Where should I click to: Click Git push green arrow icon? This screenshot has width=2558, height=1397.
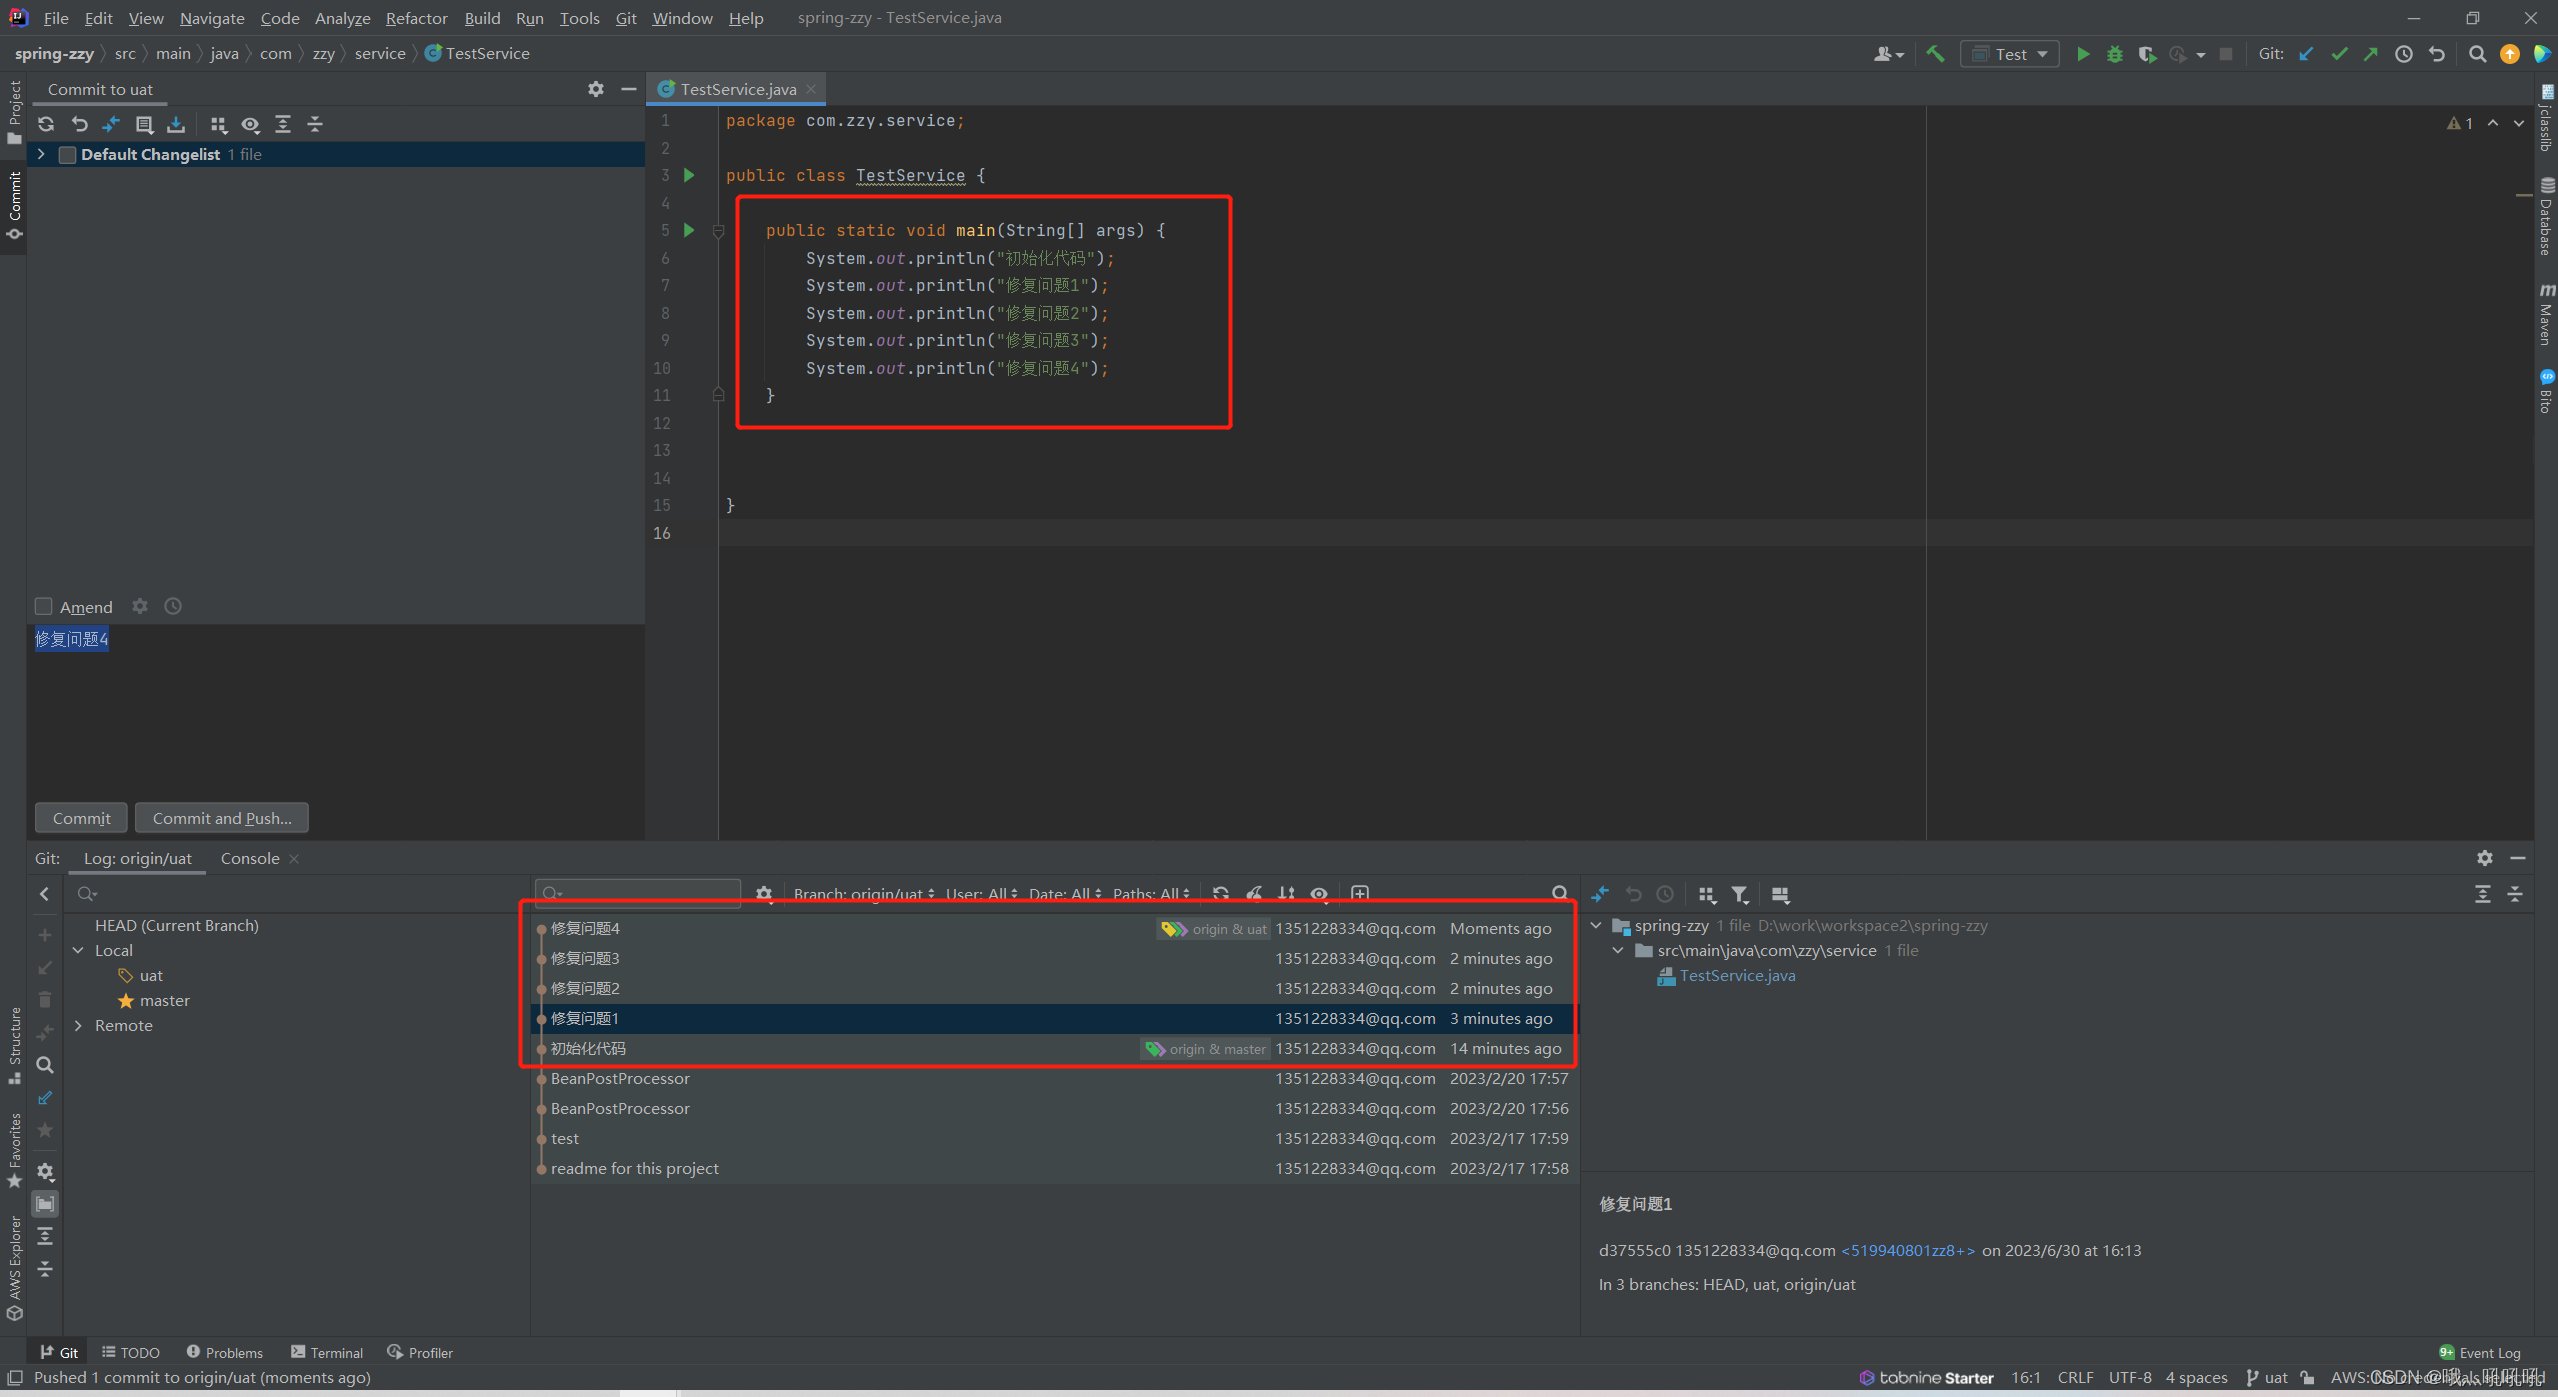pos(2371,54)
